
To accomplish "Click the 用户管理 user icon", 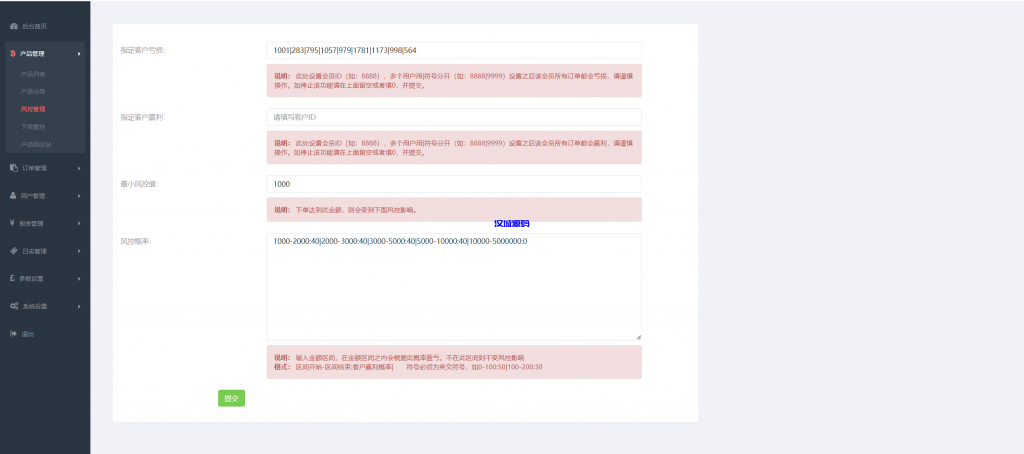I will [14, 195].
